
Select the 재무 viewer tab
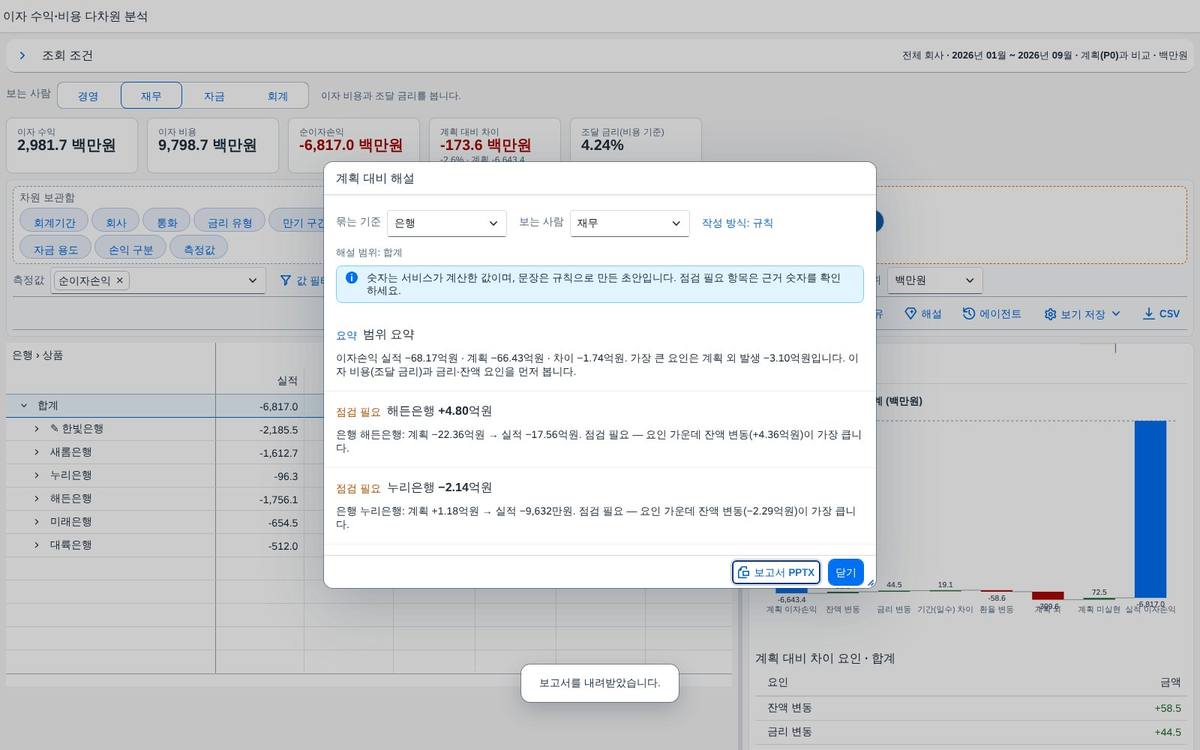[x=151, y=96]
